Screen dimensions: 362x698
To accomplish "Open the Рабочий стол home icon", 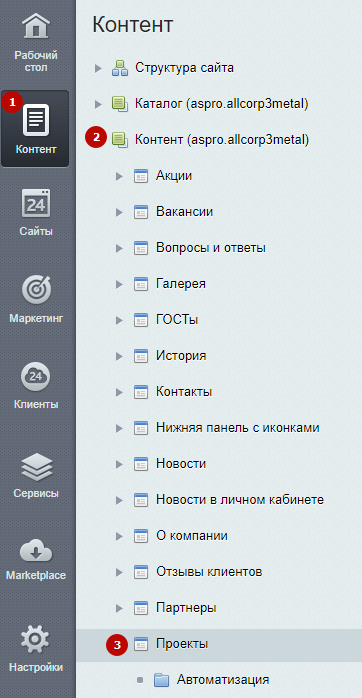I will tap(36, 27).
